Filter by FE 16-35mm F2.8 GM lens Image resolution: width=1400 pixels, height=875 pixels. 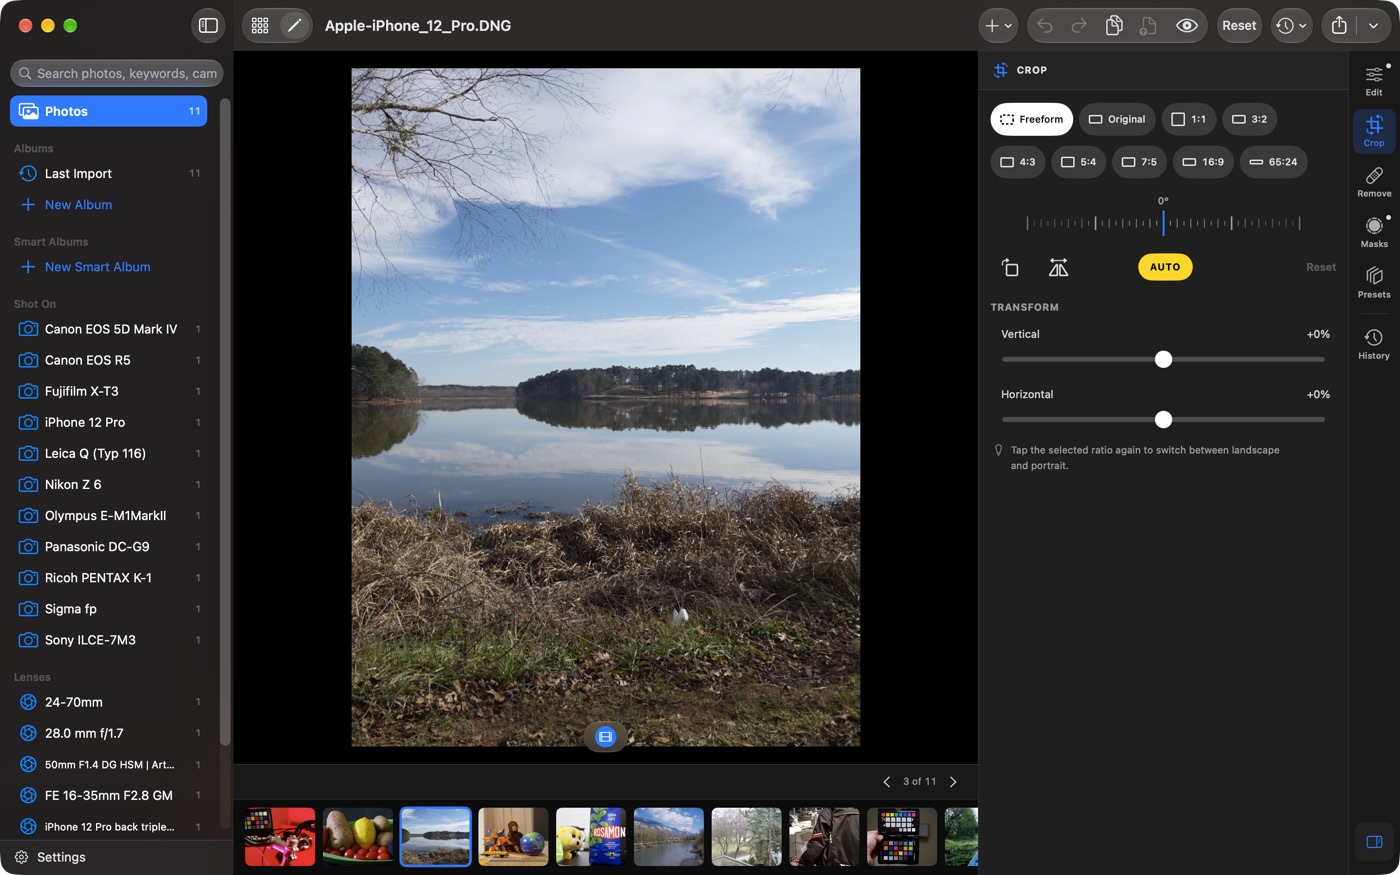(x=109, y=795)
